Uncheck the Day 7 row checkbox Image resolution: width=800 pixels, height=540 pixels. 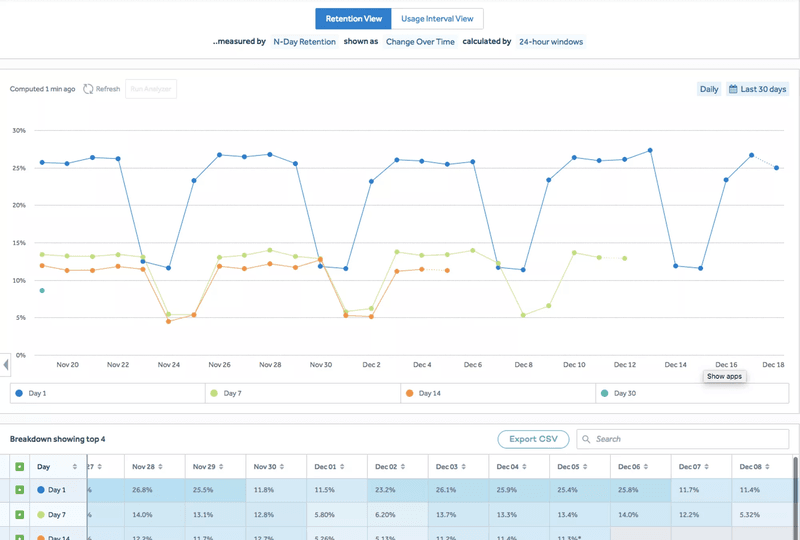click(x=20, y=514)
